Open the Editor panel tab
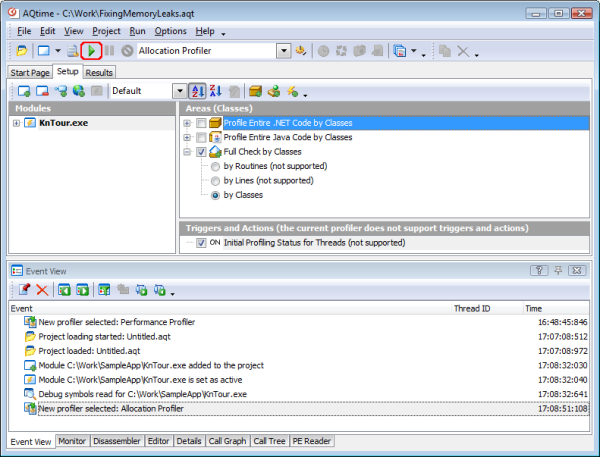The image size is (600, 457). coord(158,441)
